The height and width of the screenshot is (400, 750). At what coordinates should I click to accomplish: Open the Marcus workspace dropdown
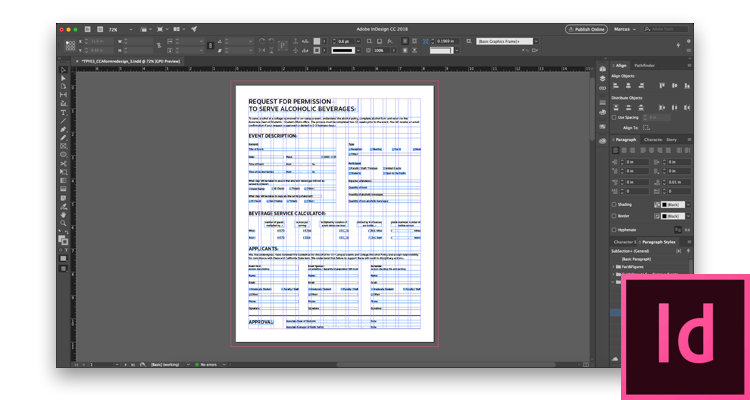tap(625, 29)
